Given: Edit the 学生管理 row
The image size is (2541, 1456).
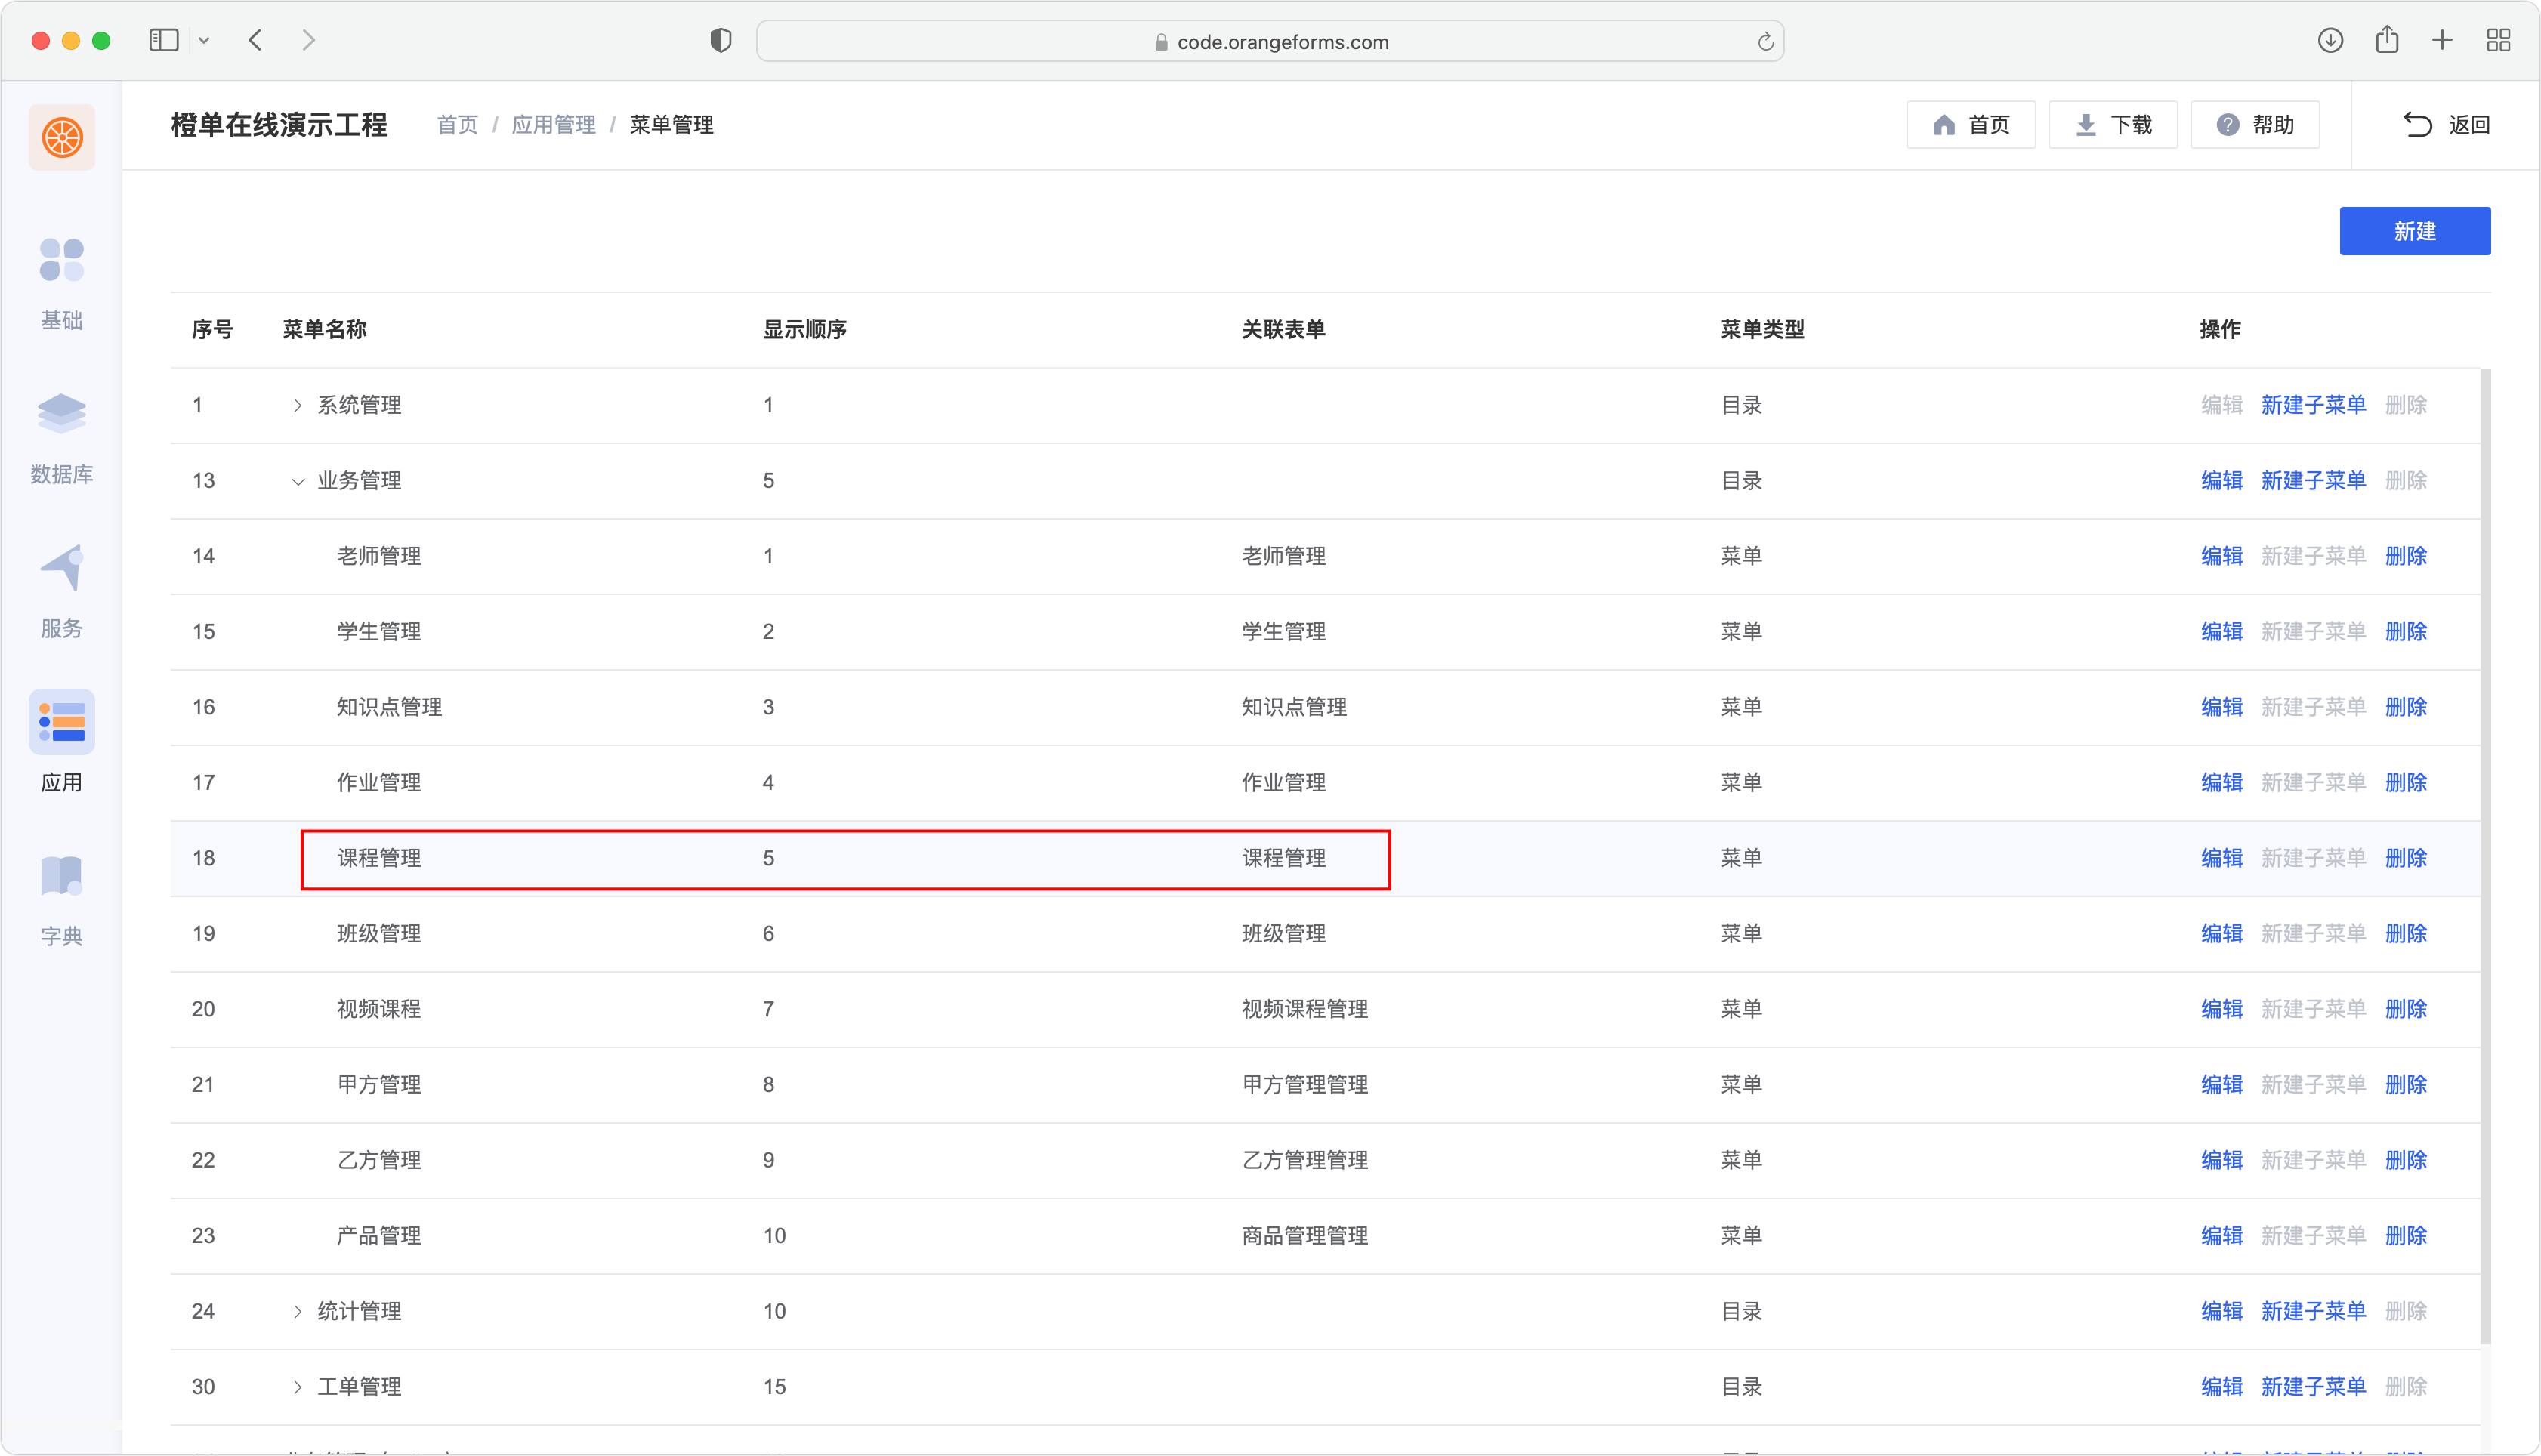Looking at the screenshot, I should [x=2221, y=631].
